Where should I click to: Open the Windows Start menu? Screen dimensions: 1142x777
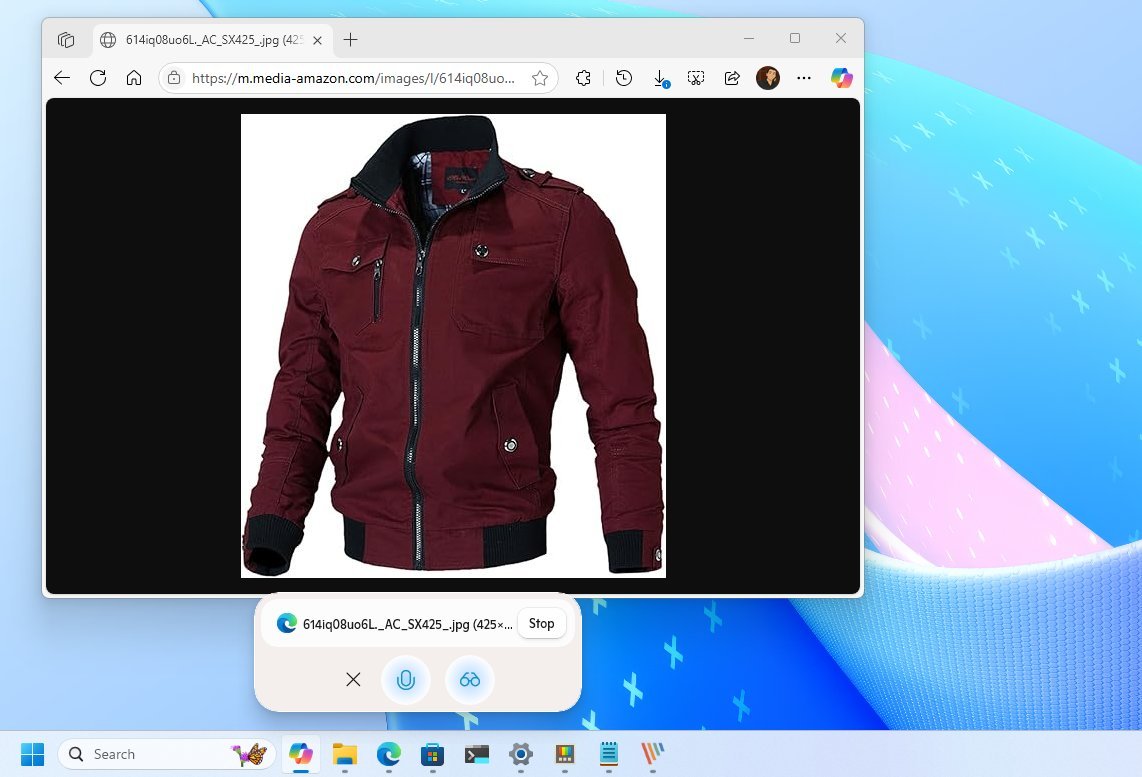pos(33,754)
